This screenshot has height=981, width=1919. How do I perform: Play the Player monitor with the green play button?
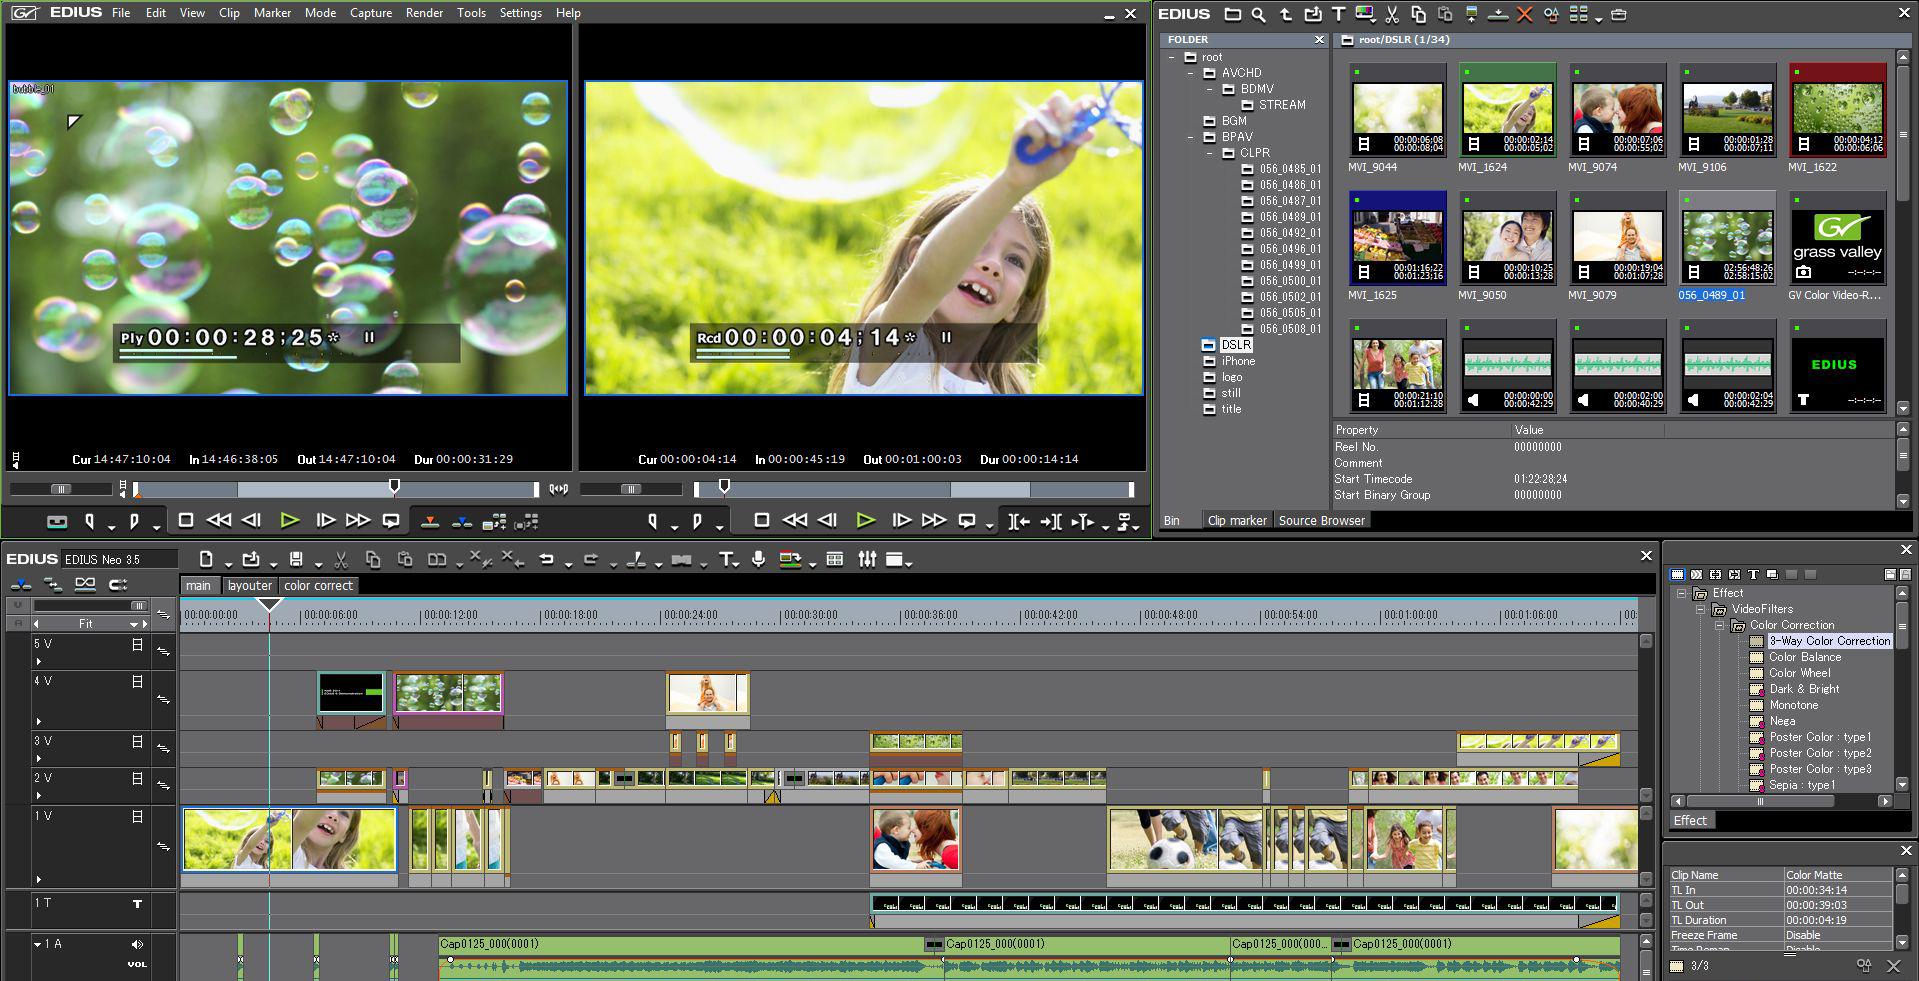tap(289, 520)
